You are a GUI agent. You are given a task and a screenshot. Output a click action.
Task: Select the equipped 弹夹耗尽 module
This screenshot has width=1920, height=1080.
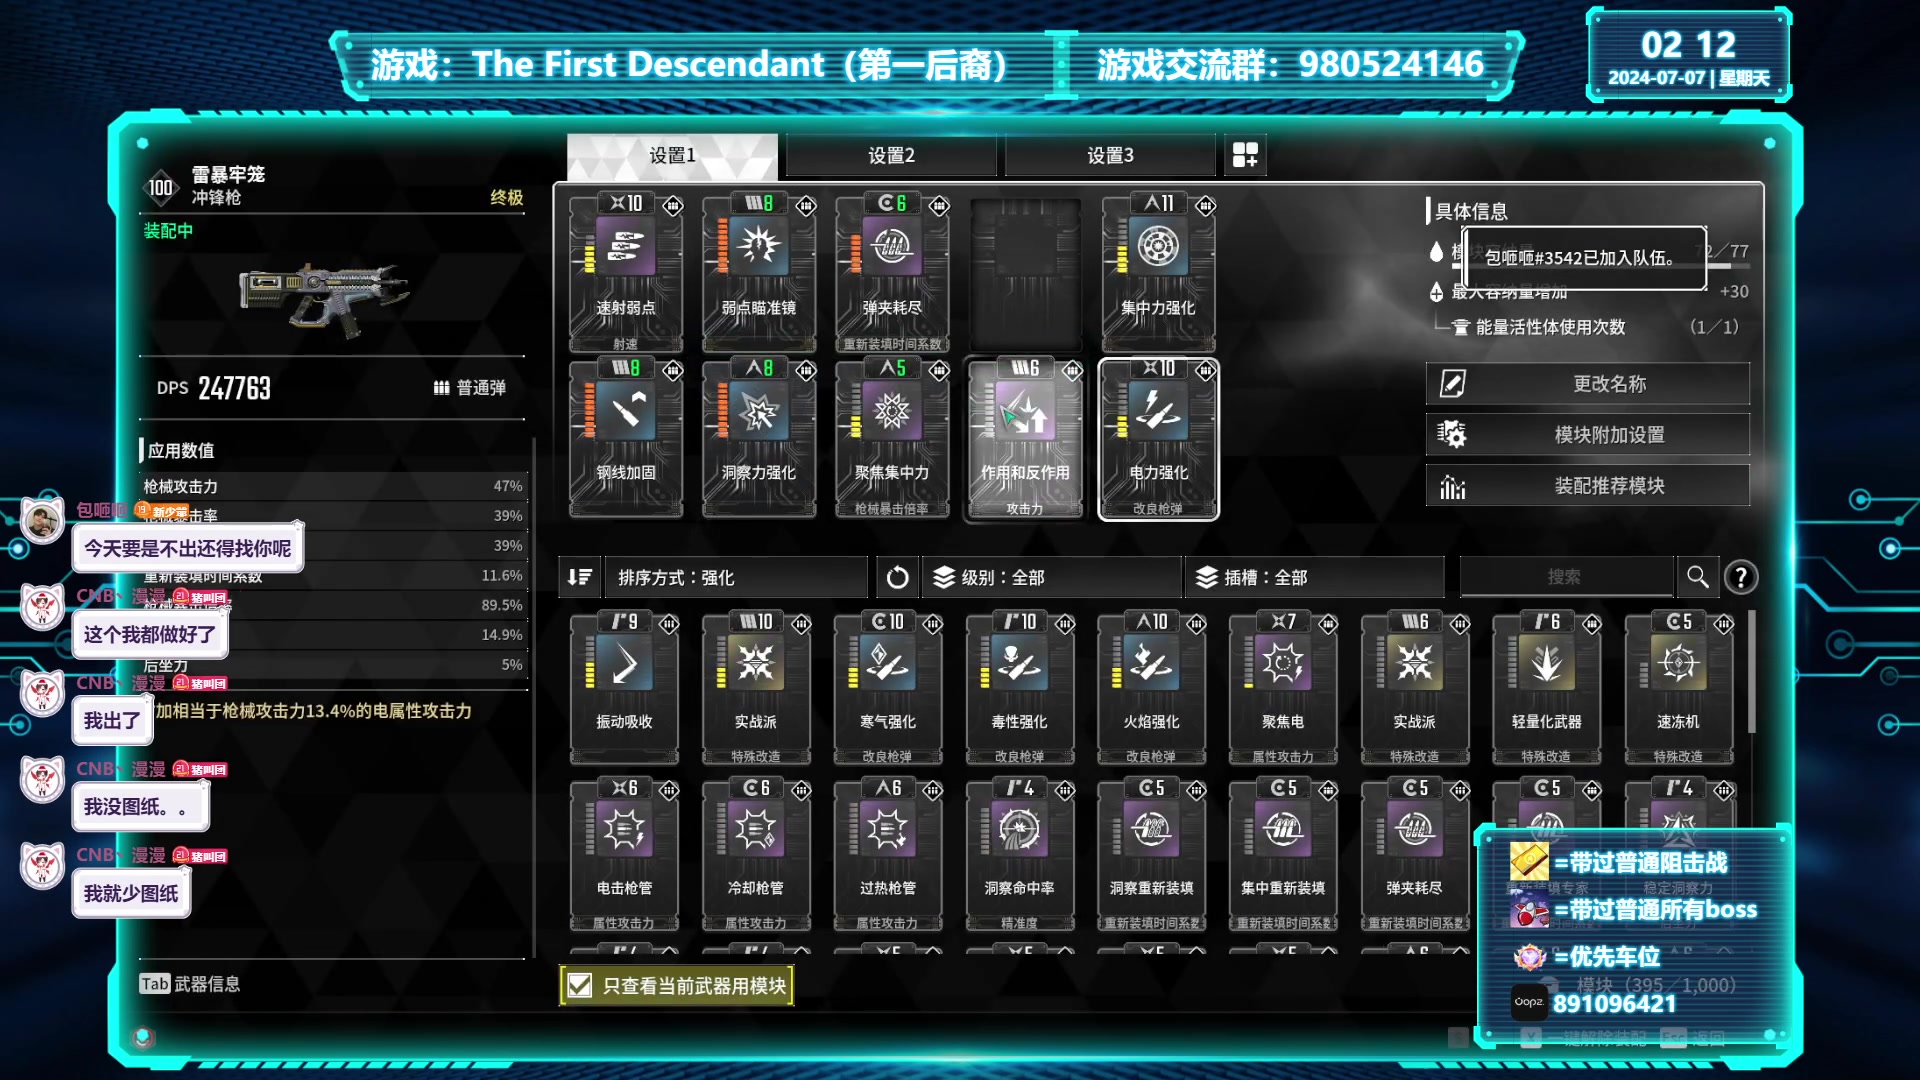point(891,272)
